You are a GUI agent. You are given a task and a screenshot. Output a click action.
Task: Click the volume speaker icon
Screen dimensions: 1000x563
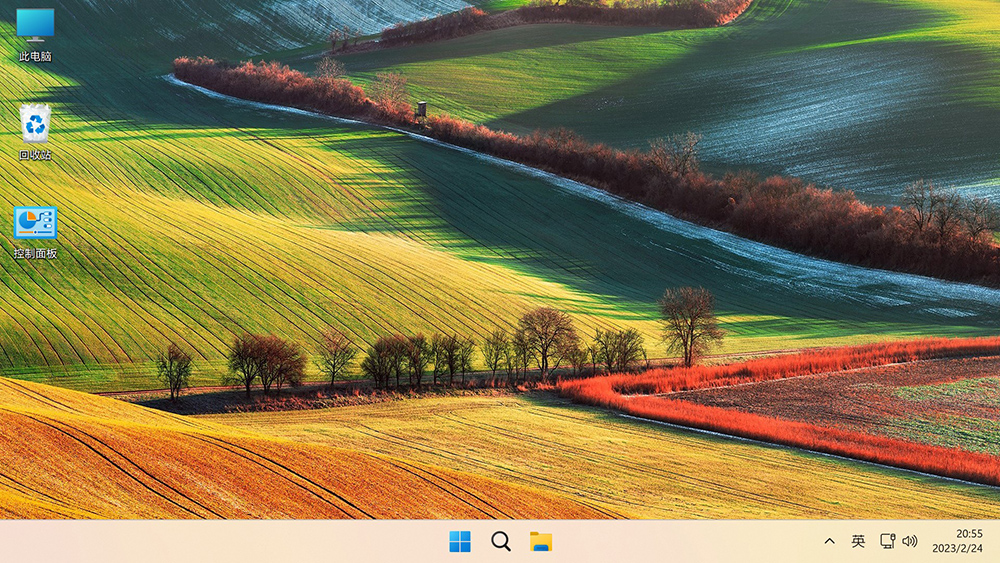[910, 541]
